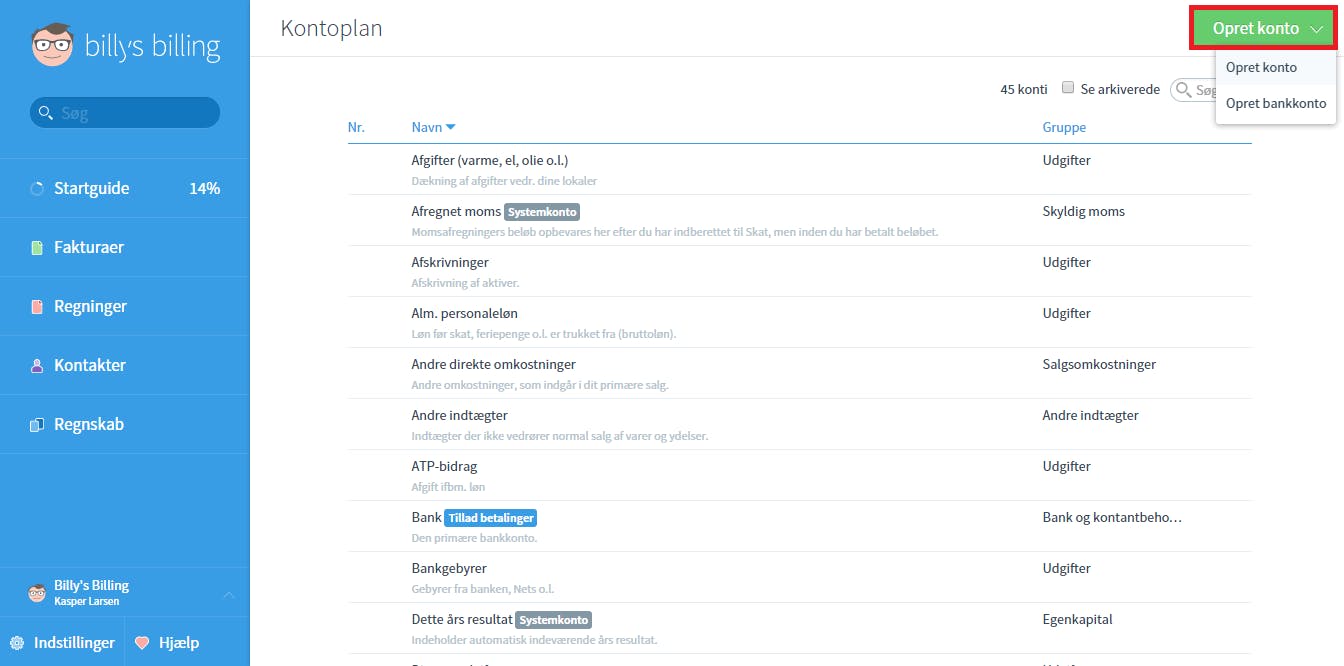Viewport: 1344px width, 666px height.
Task: Open Indstillinger settings
Action: [x=62, y=643]
